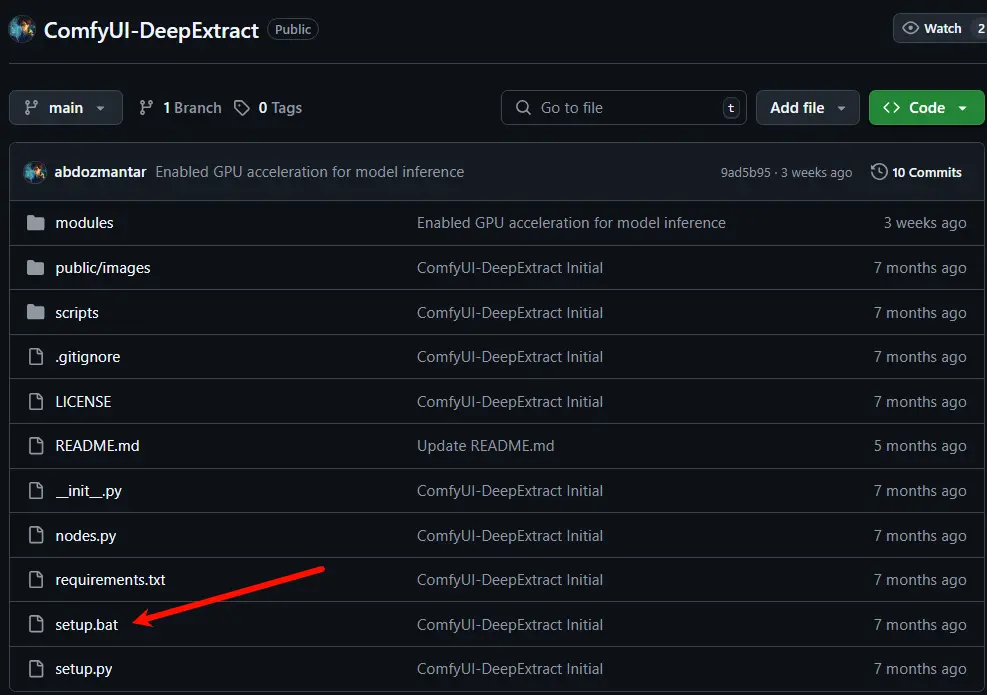Open the scripts folder
The width and height of the screenshot is (987, 695).
(77, 313)
